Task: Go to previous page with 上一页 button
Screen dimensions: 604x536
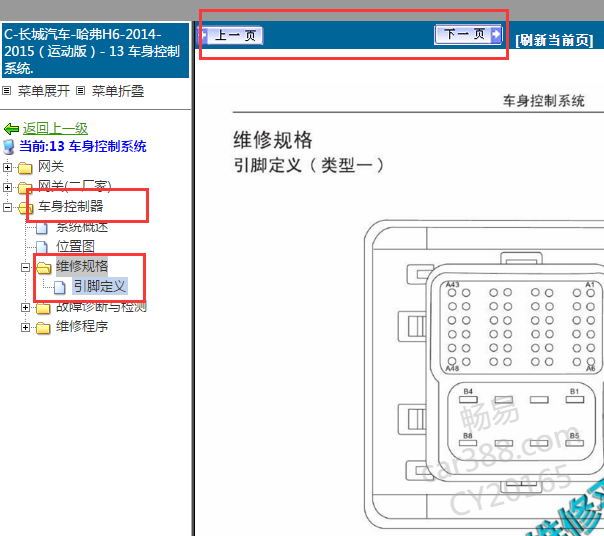Action: [x=231, y=35]
